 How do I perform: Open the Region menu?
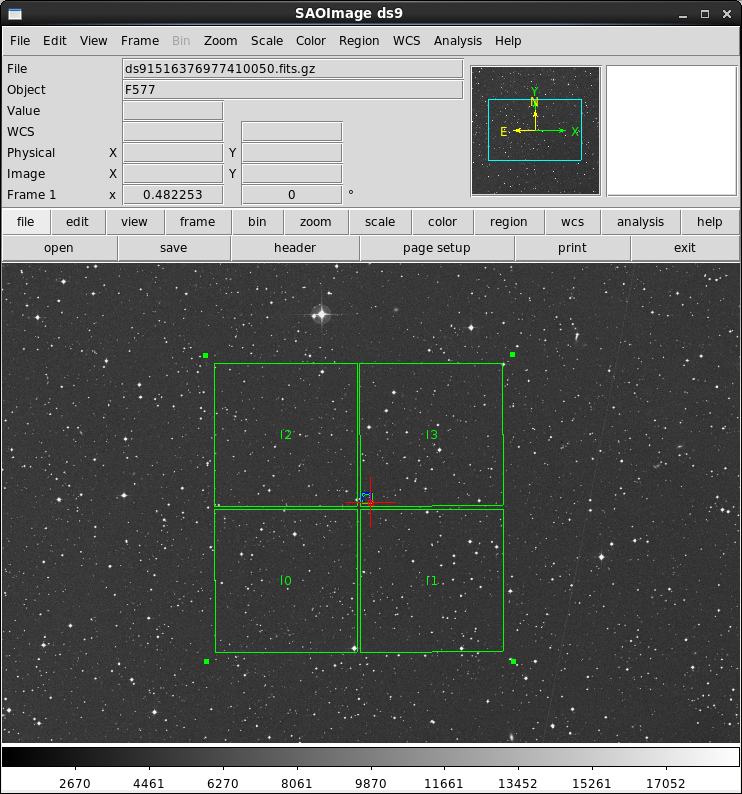(359, 41)
